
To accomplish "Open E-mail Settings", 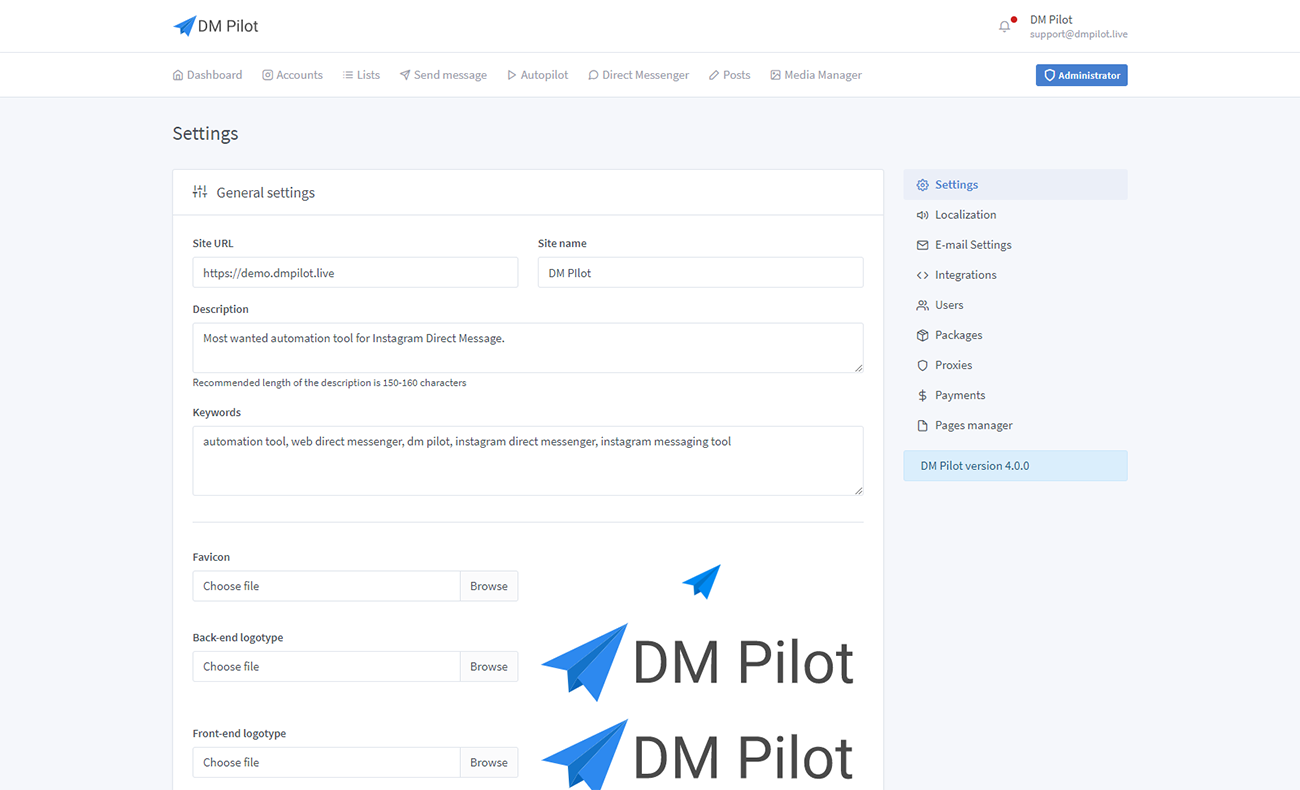I will [x=1015, y=245].
